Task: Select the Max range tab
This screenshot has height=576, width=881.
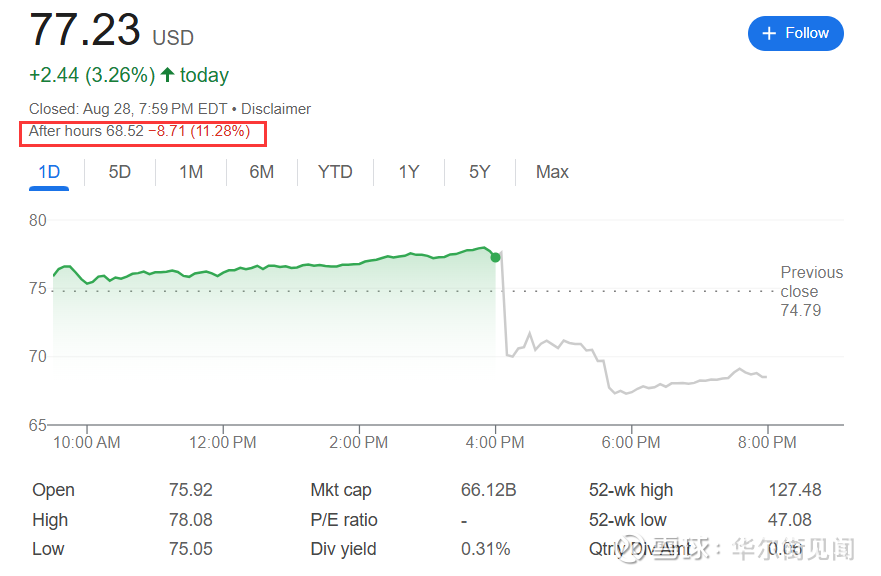Action: coord(552,172)
